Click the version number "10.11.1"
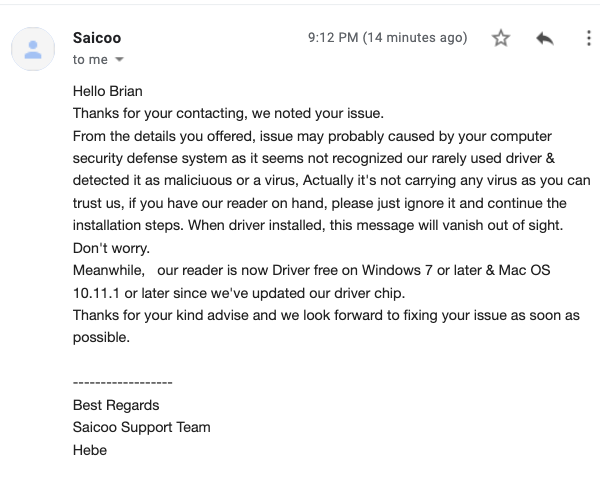This screenshot has height=487, width=611. [96, 293]
